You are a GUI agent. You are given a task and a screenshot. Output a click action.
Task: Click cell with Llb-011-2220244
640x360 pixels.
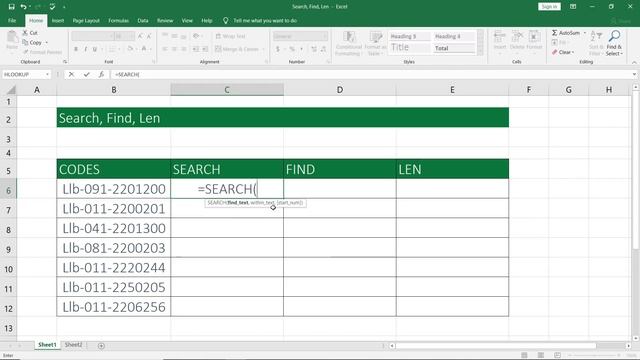click(113, 267)
